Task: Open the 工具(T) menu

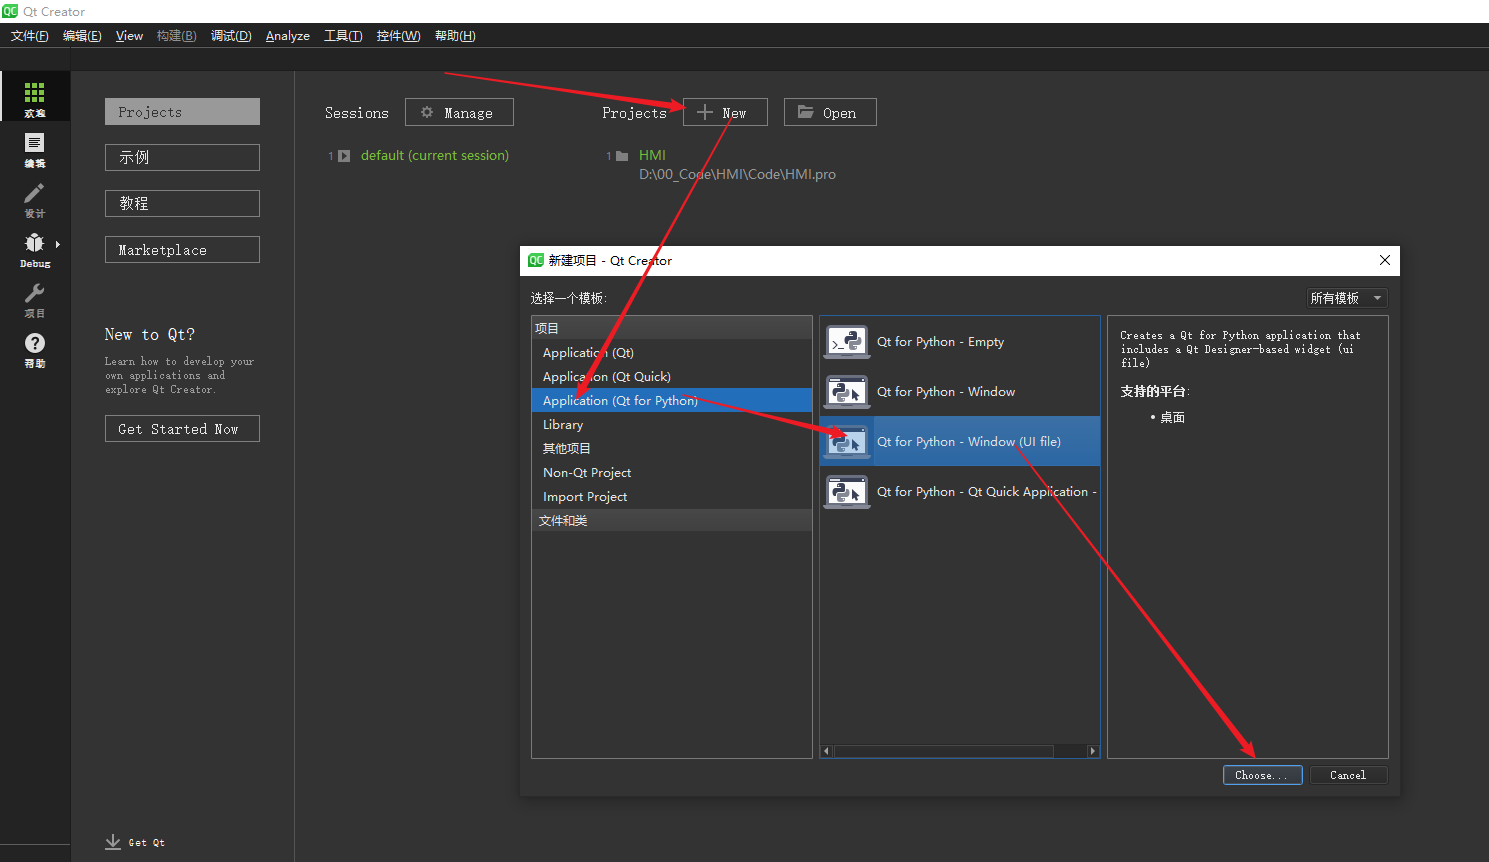Action: click(x=343, y=36)
